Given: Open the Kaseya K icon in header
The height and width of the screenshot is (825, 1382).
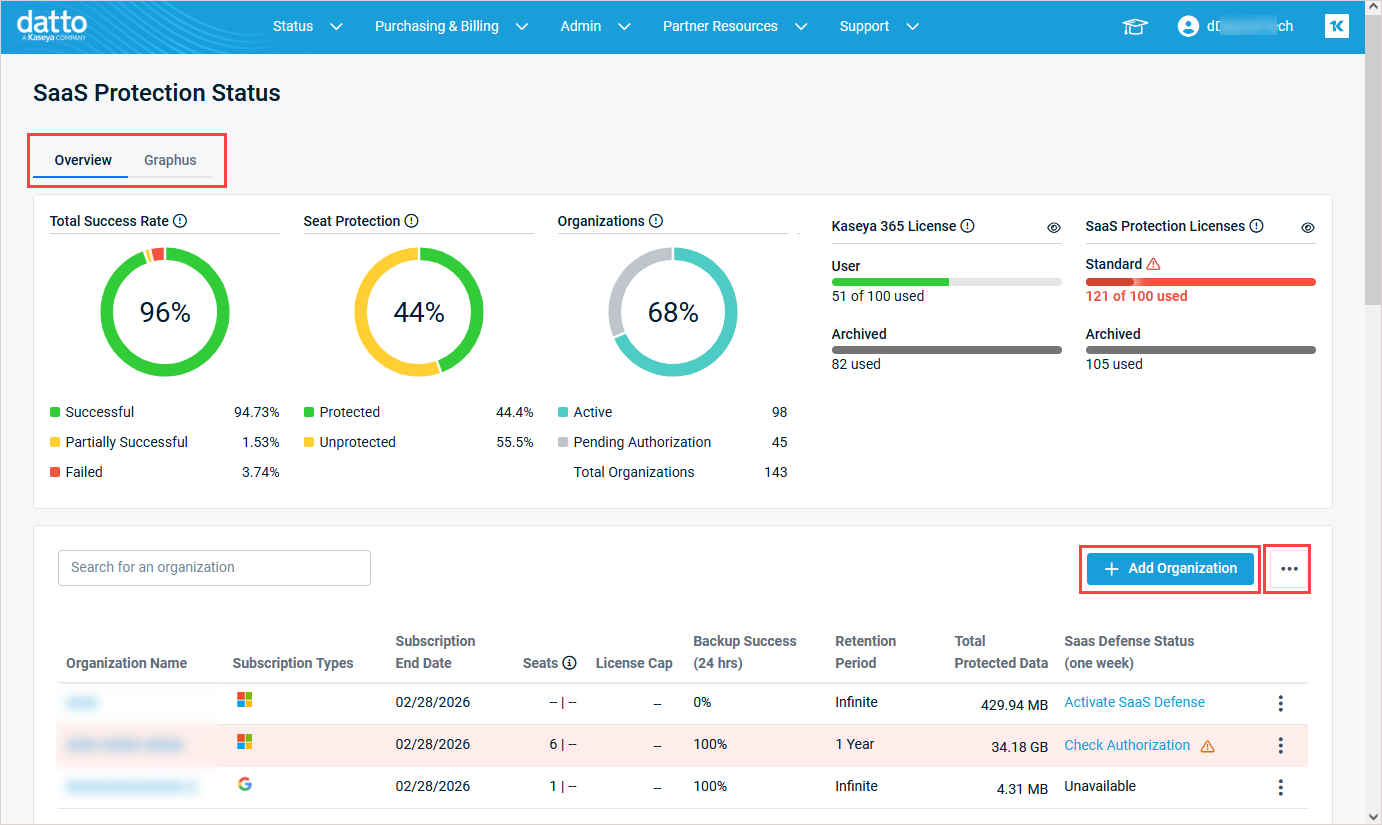Looking at the screenshot, I should [1336, 27].
